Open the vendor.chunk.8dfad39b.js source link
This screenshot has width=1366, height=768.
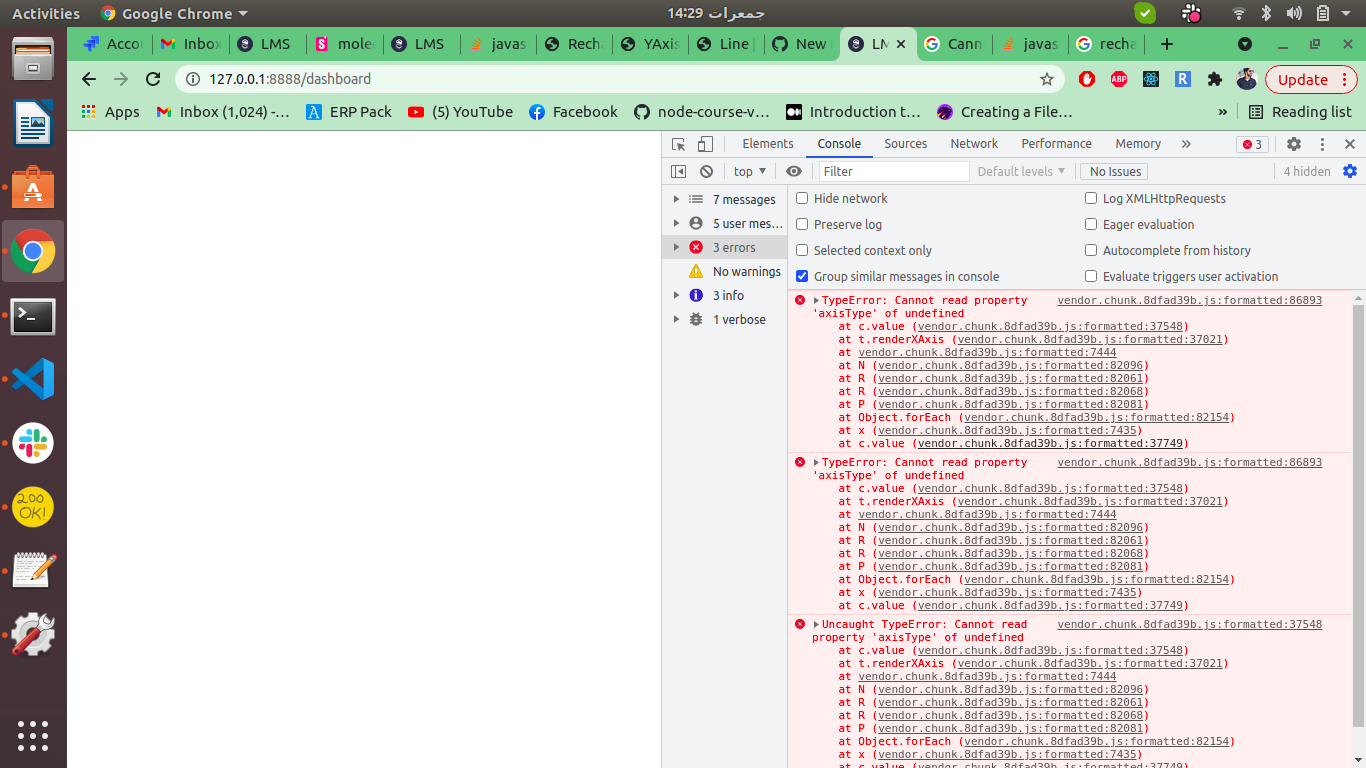click(x=1190, y=300)
